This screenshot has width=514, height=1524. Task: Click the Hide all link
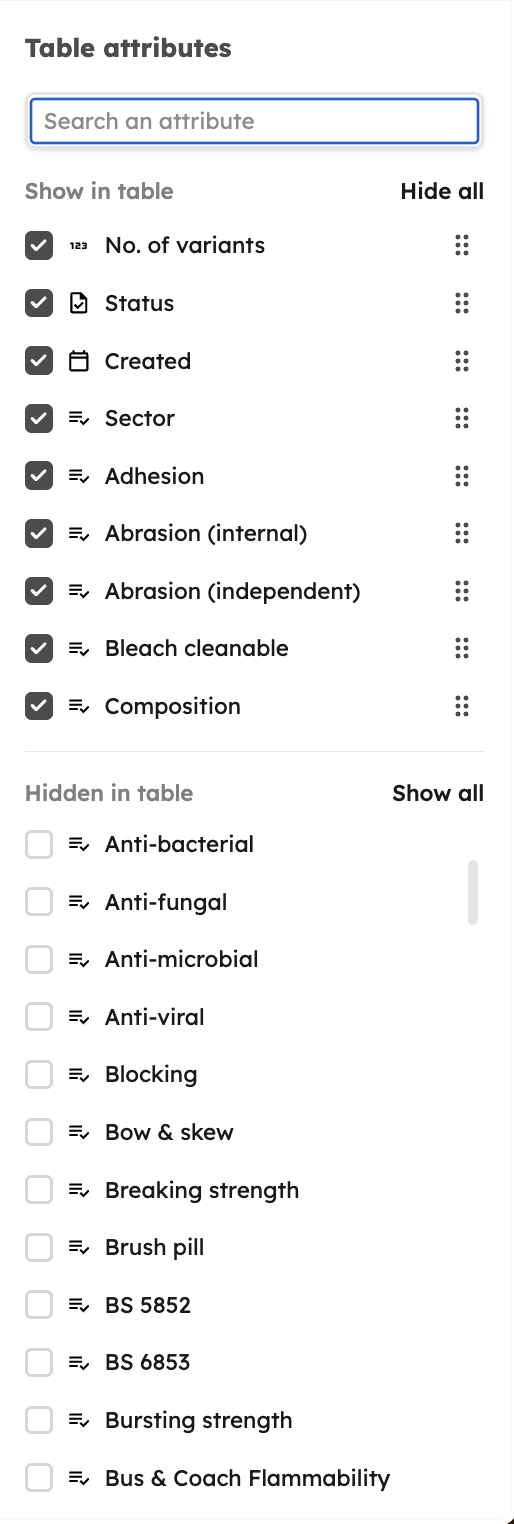[x=442, y=191]
